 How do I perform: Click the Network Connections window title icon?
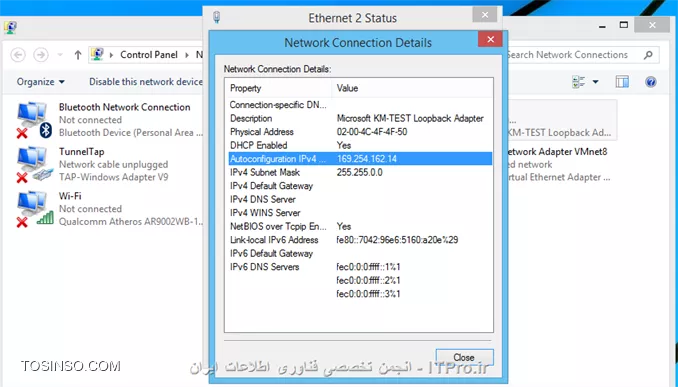(10, 27)
